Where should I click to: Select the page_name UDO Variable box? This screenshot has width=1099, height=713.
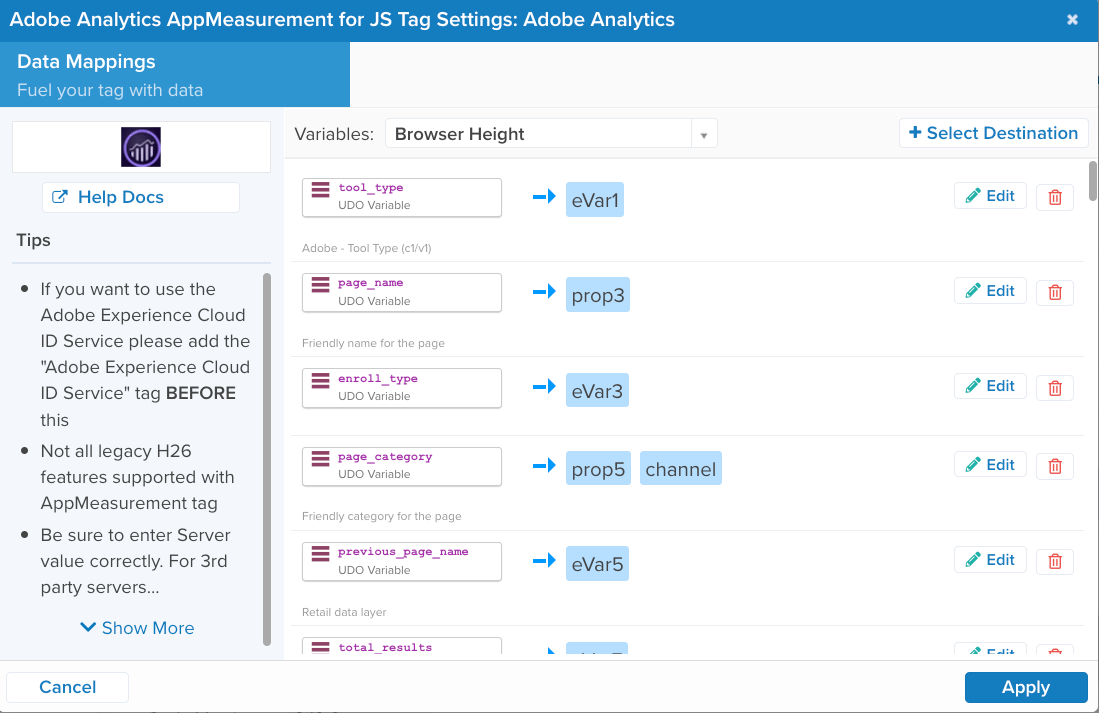[402, 293]
